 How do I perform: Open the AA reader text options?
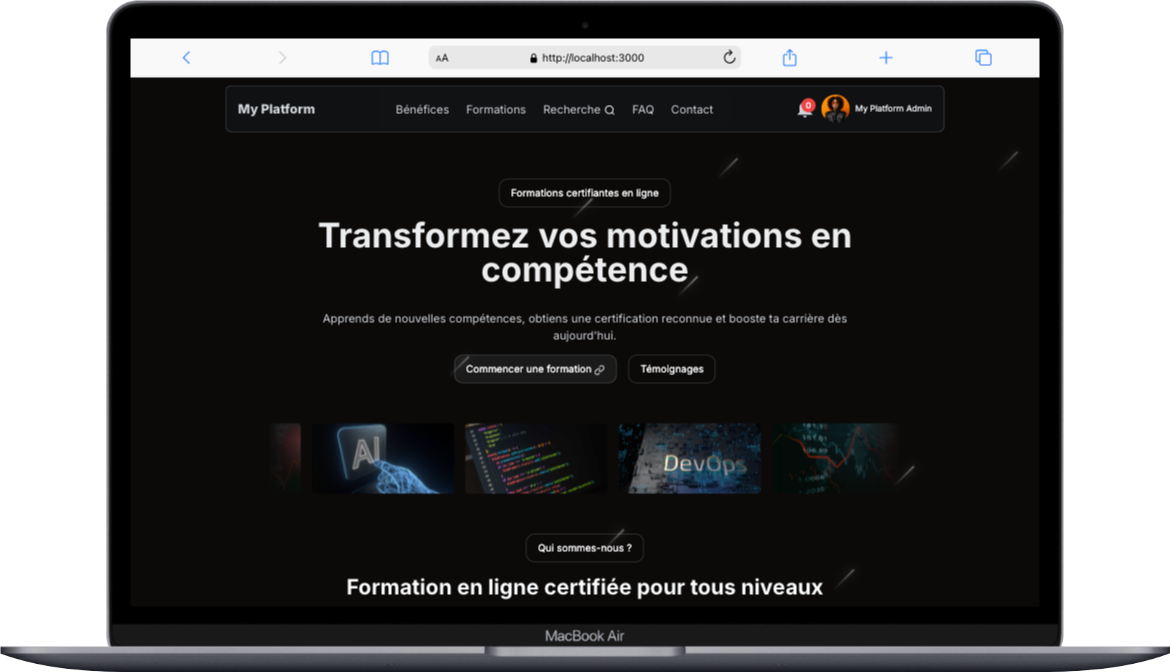tap(442, 57)
